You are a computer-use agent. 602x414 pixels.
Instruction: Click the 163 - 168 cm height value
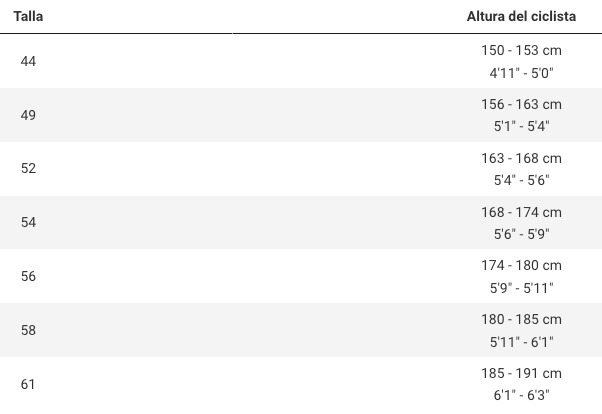pos(521,158)
